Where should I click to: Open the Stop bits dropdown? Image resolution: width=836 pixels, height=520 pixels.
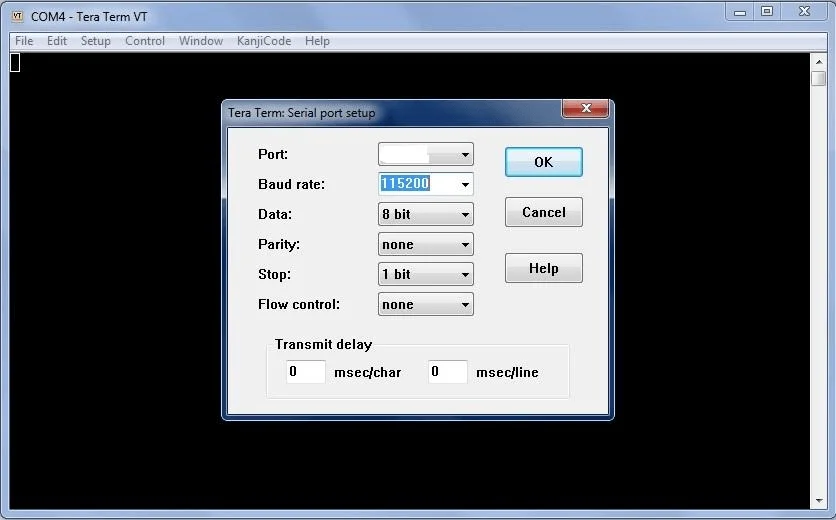(x=425, y=274)
